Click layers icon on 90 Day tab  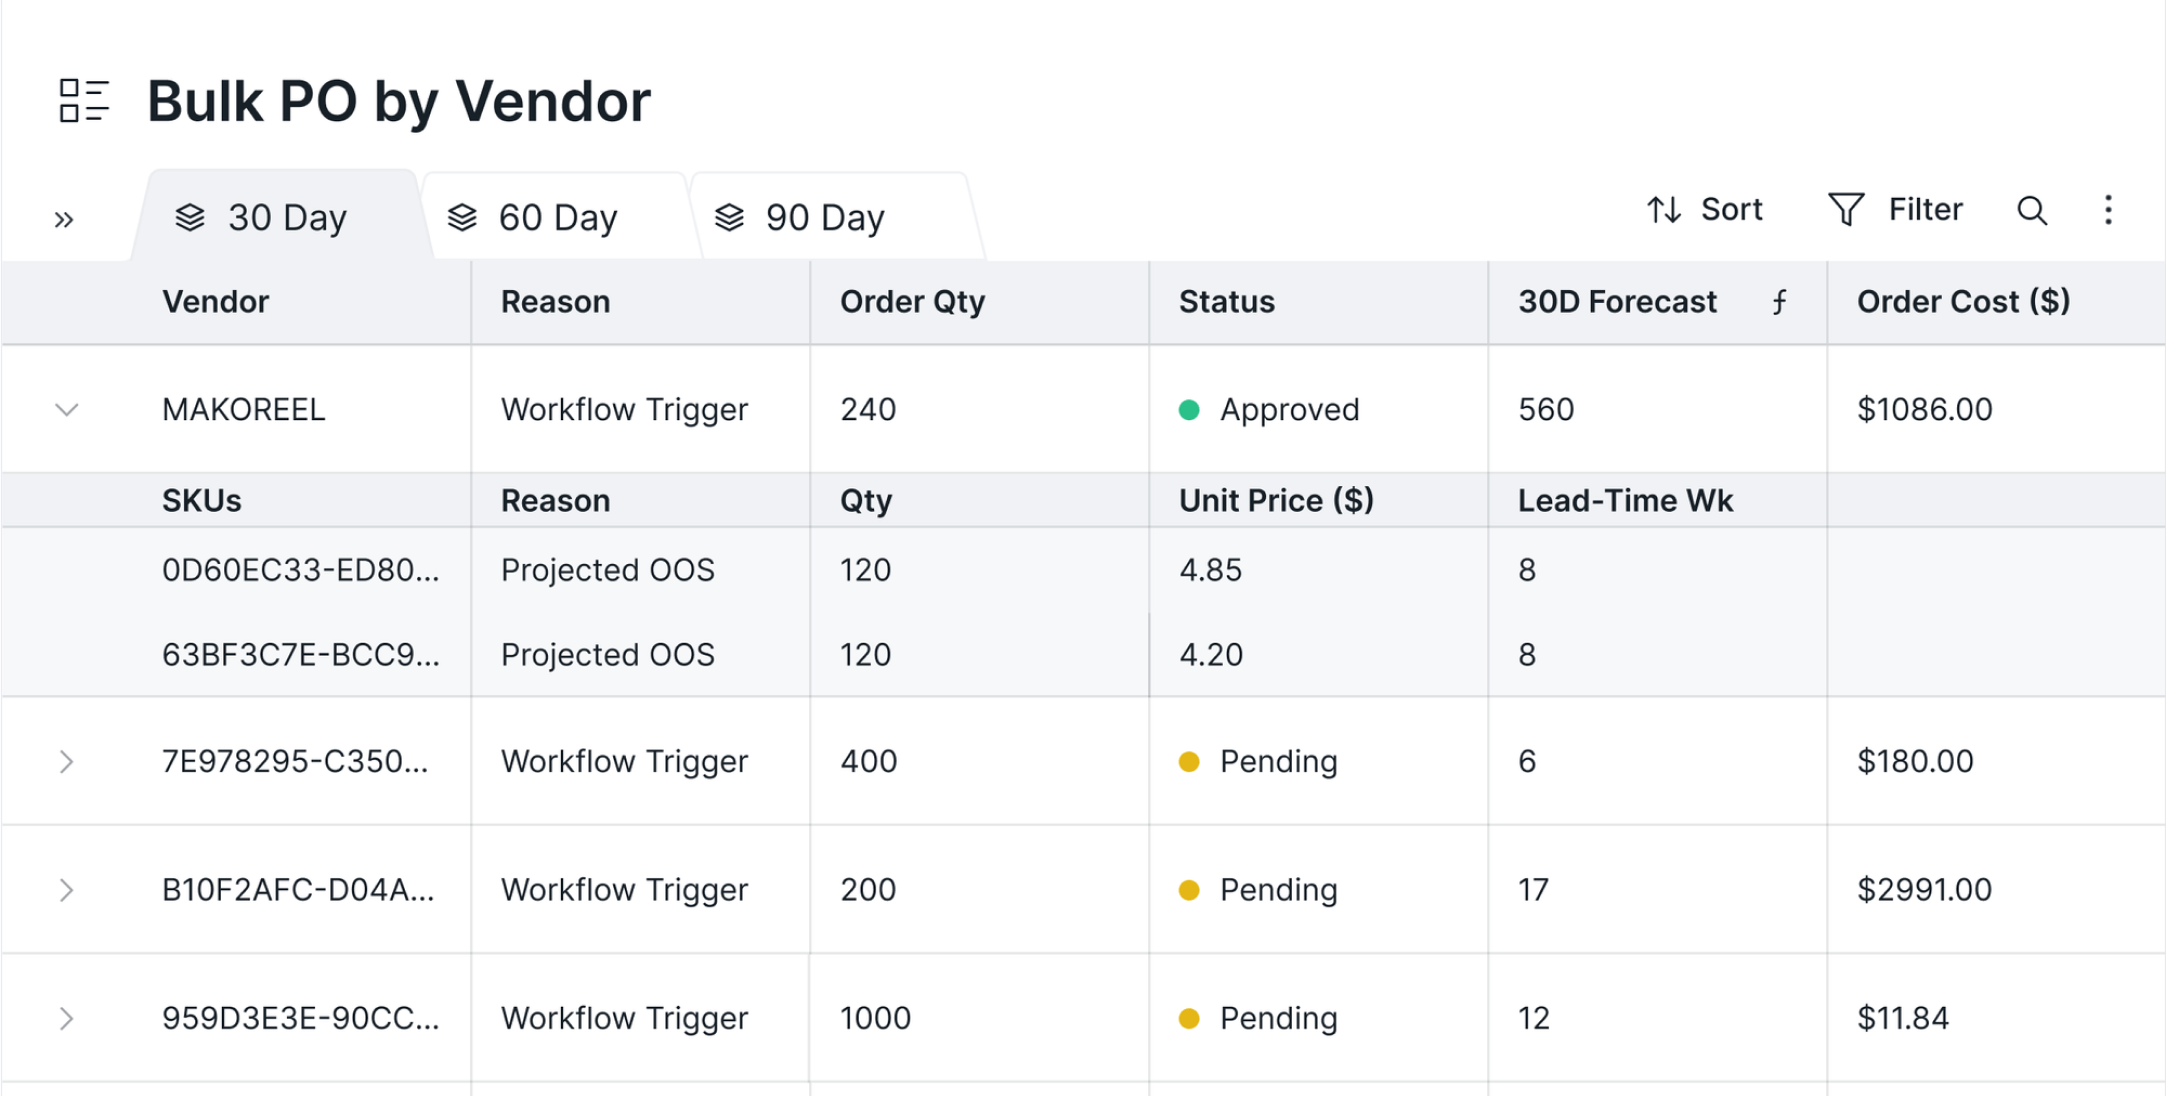[729, 217]
